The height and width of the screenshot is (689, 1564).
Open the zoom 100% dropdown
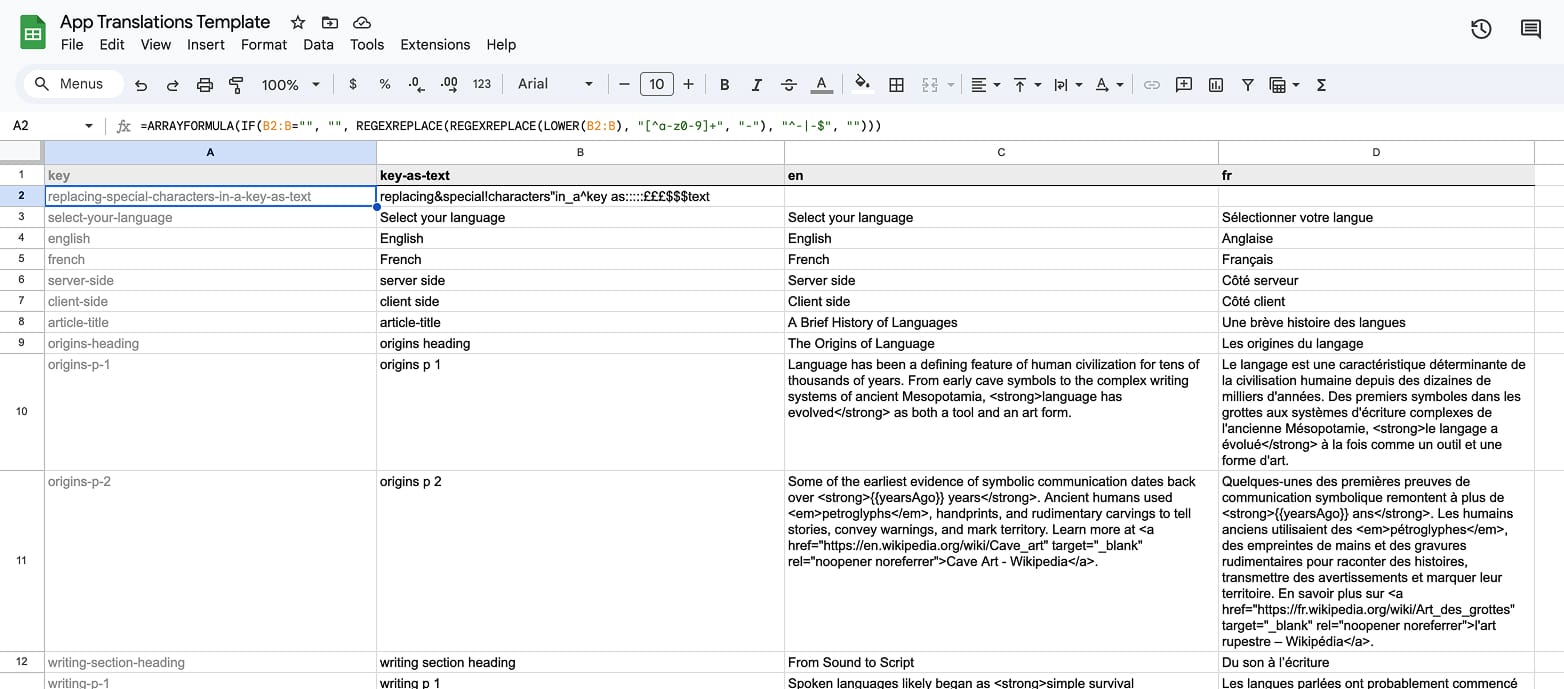coord(291,85)
